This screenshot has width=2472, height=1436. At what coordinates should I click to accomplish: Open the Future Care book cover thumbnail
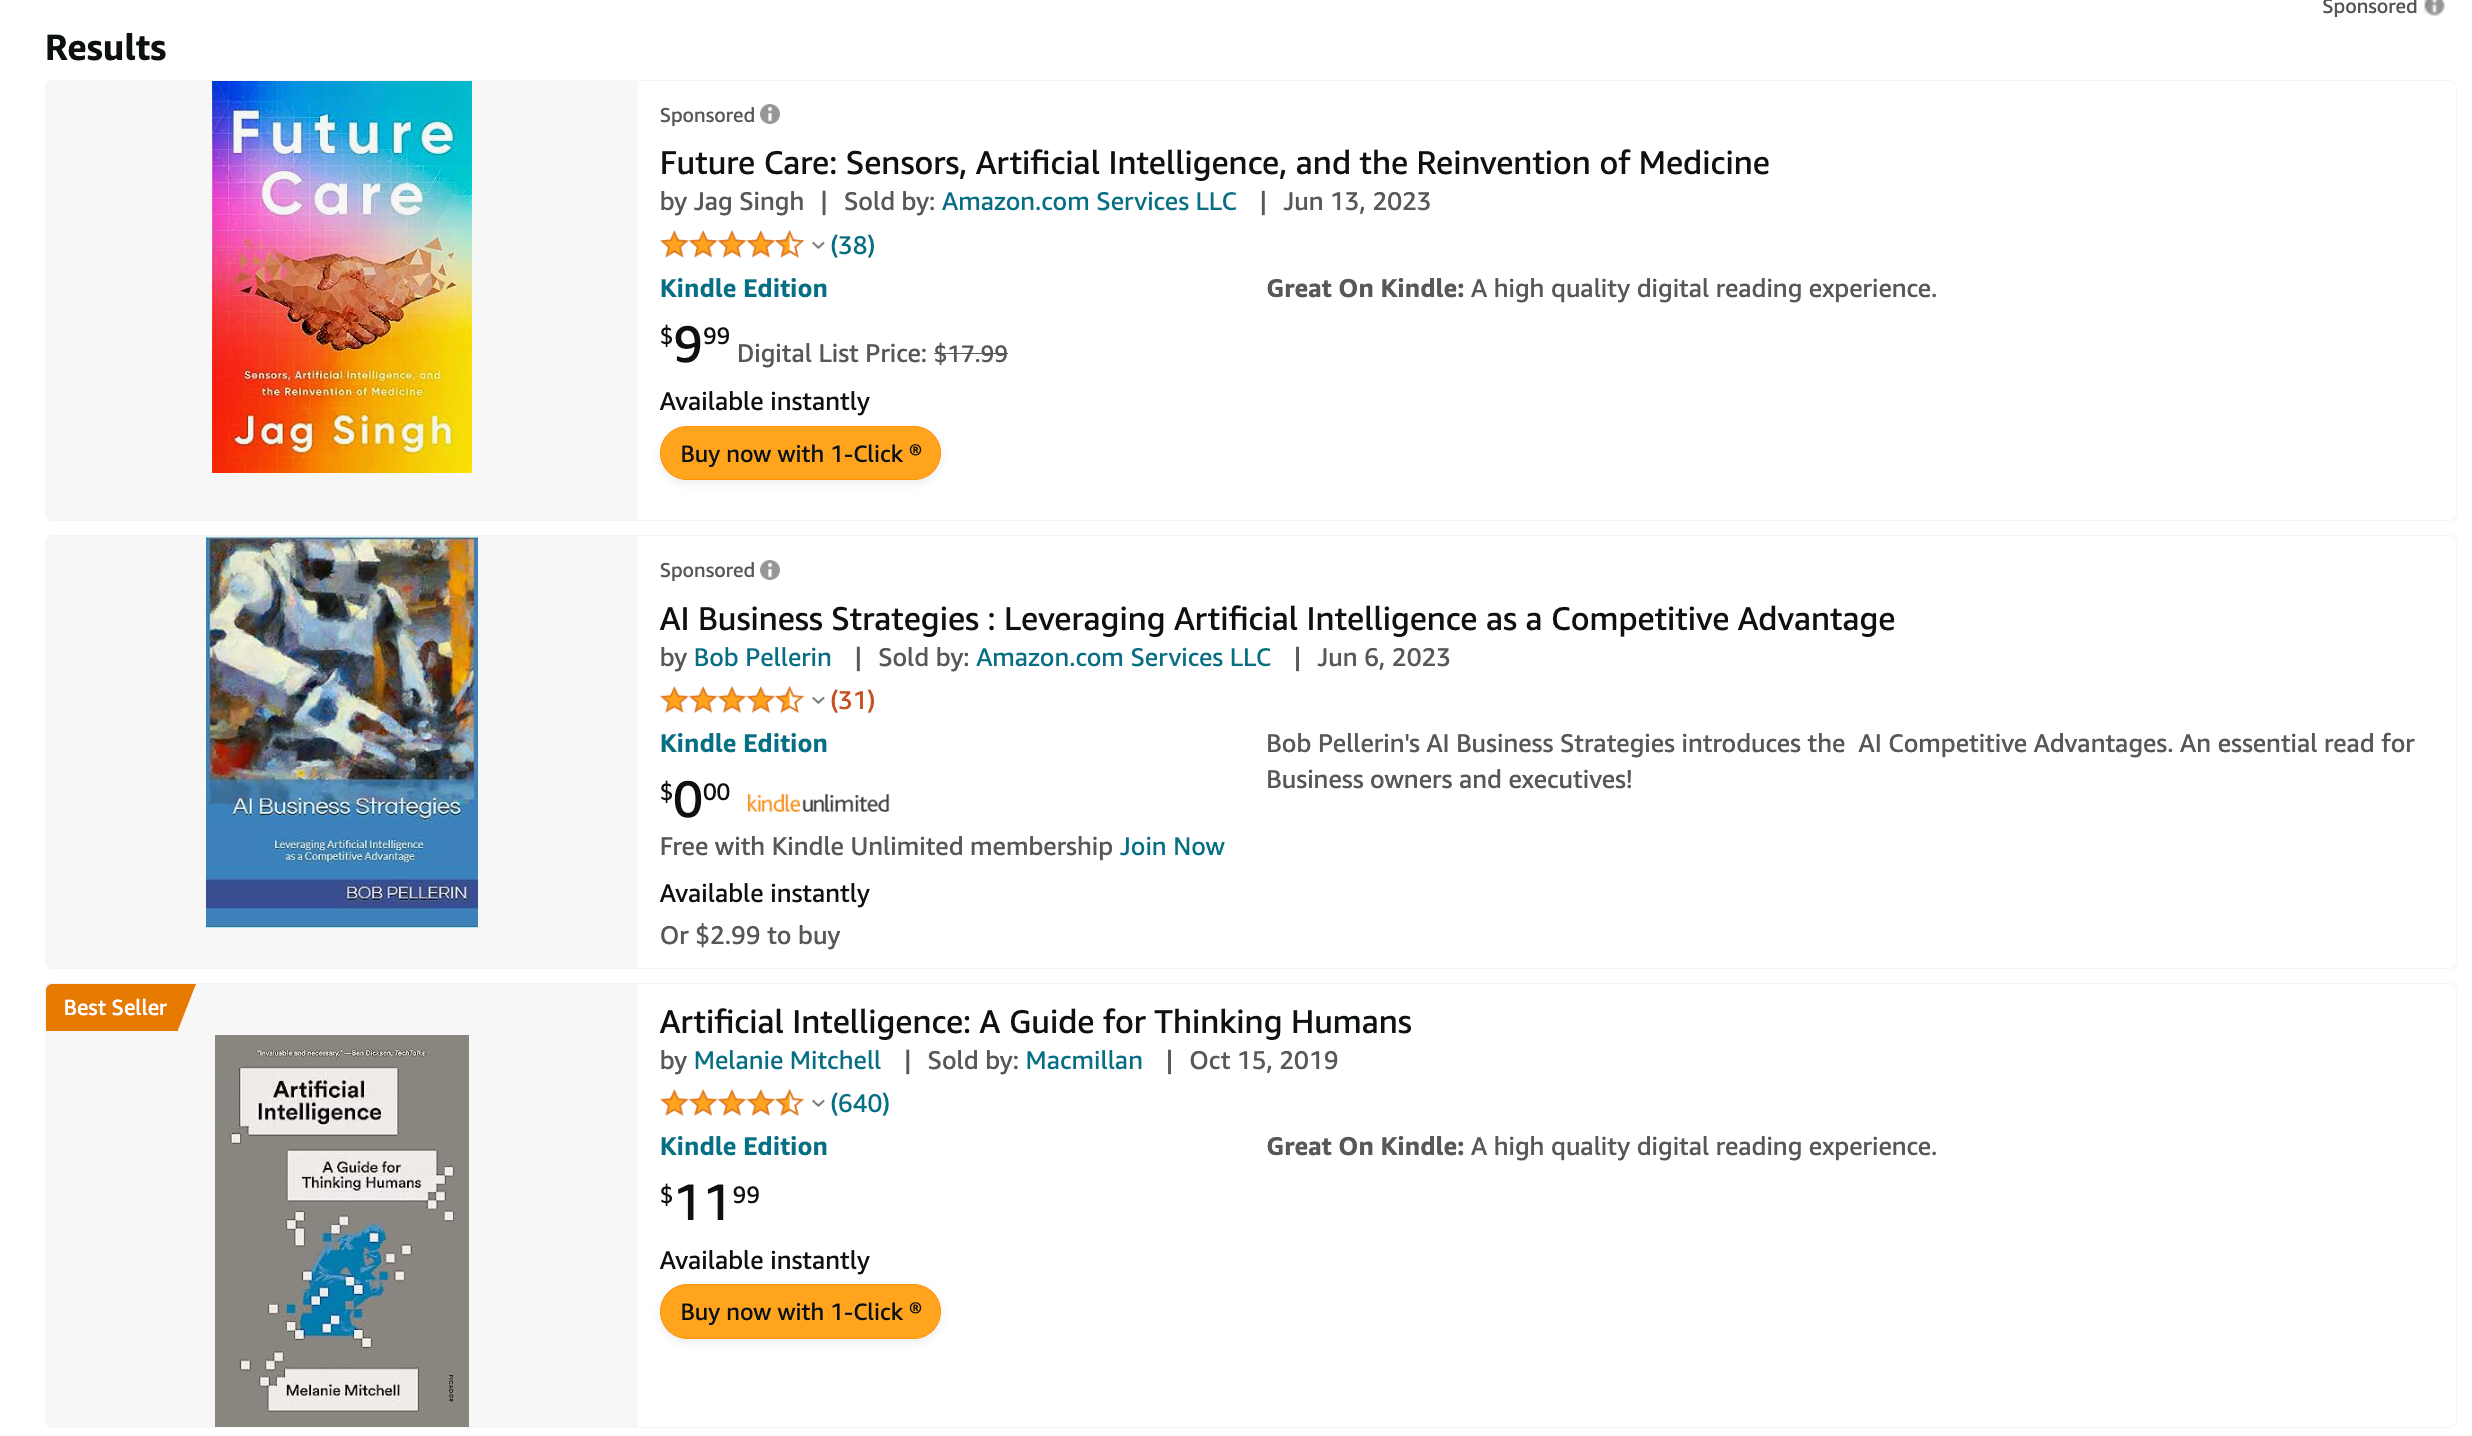coord(342,277)
